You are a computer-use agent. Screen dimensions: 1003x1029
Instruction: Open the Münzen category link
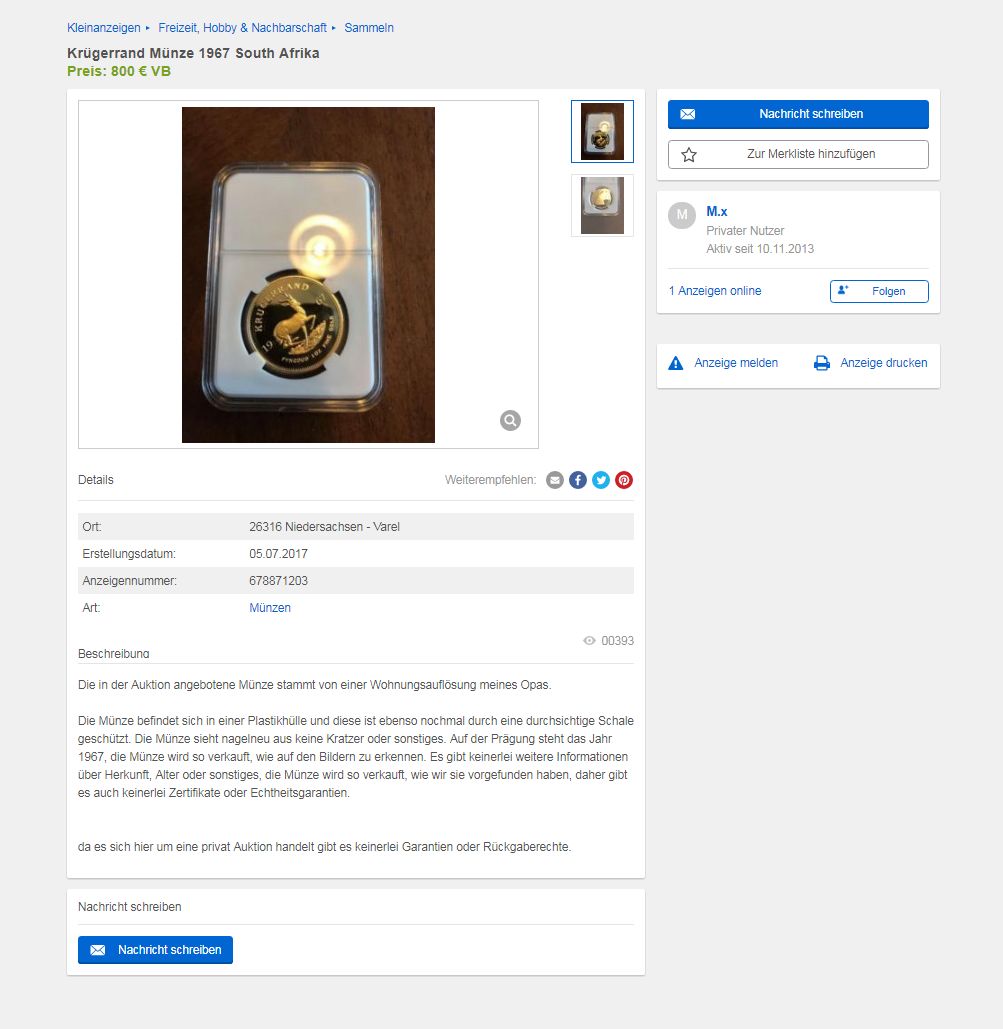[270, 608]
